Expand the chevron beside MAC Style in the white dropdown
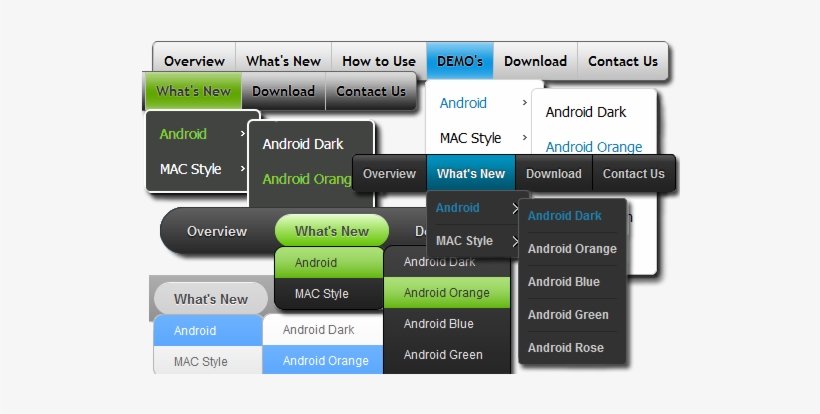Image resolution: width=820 pixels, height=414 pixels. tap(525, 137)
